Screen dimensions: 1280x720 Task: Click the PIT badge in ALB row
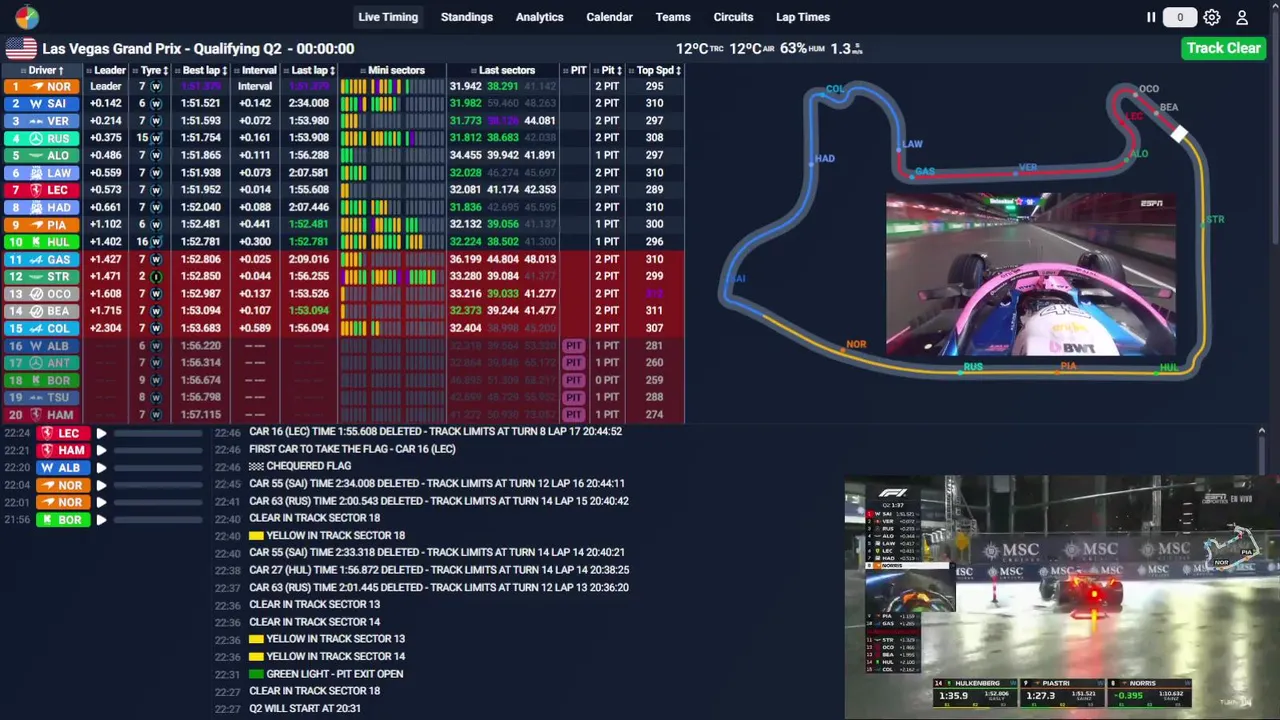(x=573, y=345)
